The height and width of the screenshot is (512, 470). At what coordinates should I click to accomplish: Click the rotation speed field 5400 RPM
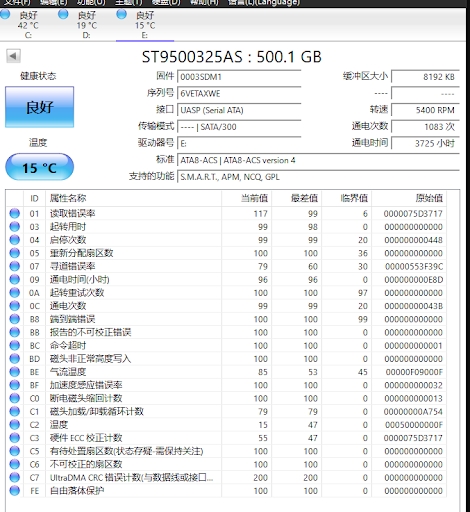coord(425,110)
